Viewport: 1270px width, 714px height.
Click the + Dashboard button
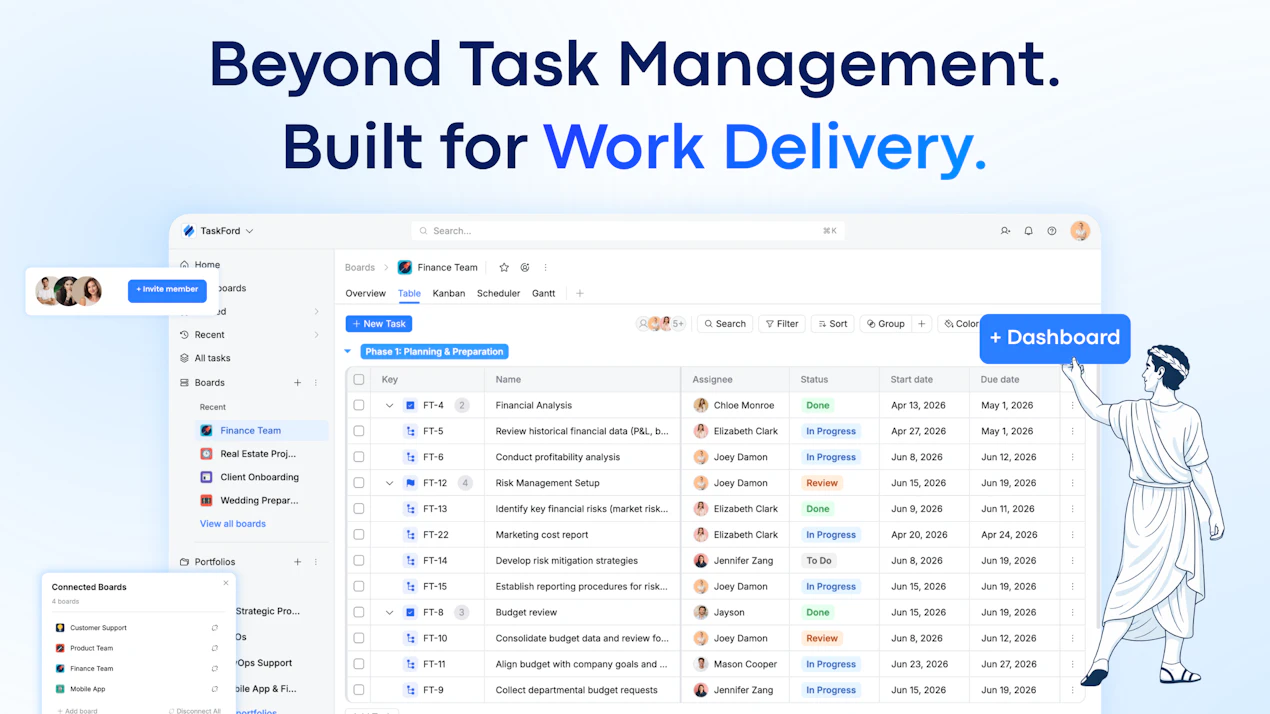(x=1055, y=338)
